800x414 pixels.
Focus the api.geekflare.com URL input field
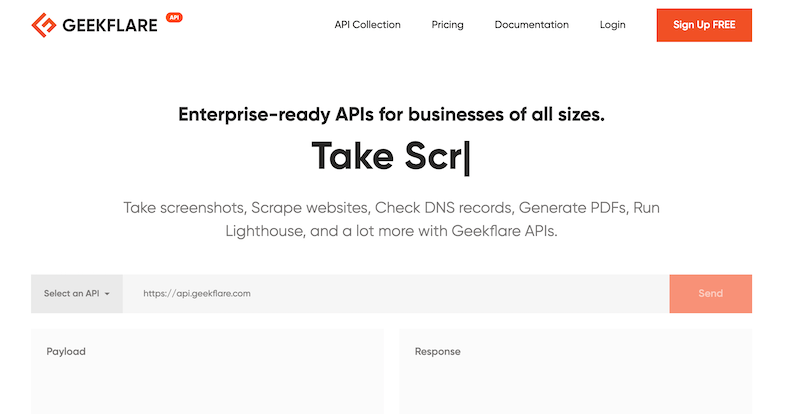tap(395, 294)
